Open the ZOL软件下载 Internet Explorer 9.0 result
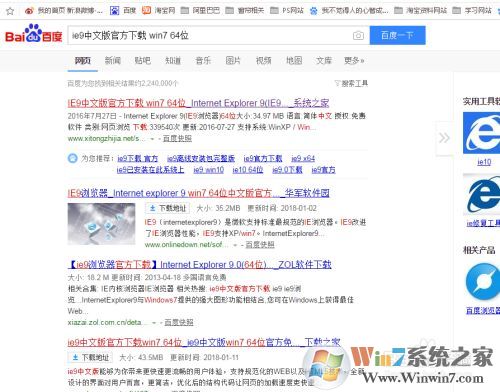Image resolution: width=500 pixels, height=392 pixels. 199,265
